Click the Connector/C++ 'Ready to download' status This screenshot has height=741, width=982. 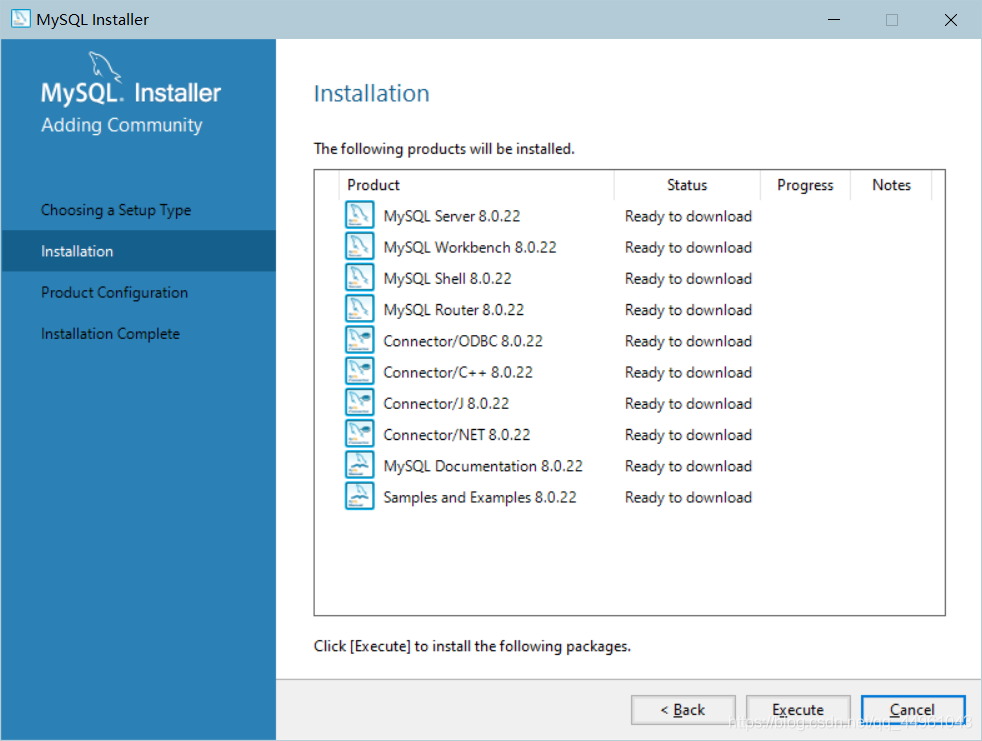[x=688, y=373]
